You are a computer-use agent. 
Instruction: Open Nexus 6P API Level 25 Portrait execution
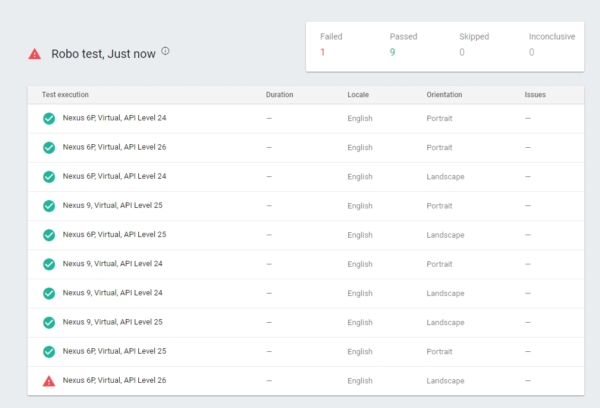114,351
